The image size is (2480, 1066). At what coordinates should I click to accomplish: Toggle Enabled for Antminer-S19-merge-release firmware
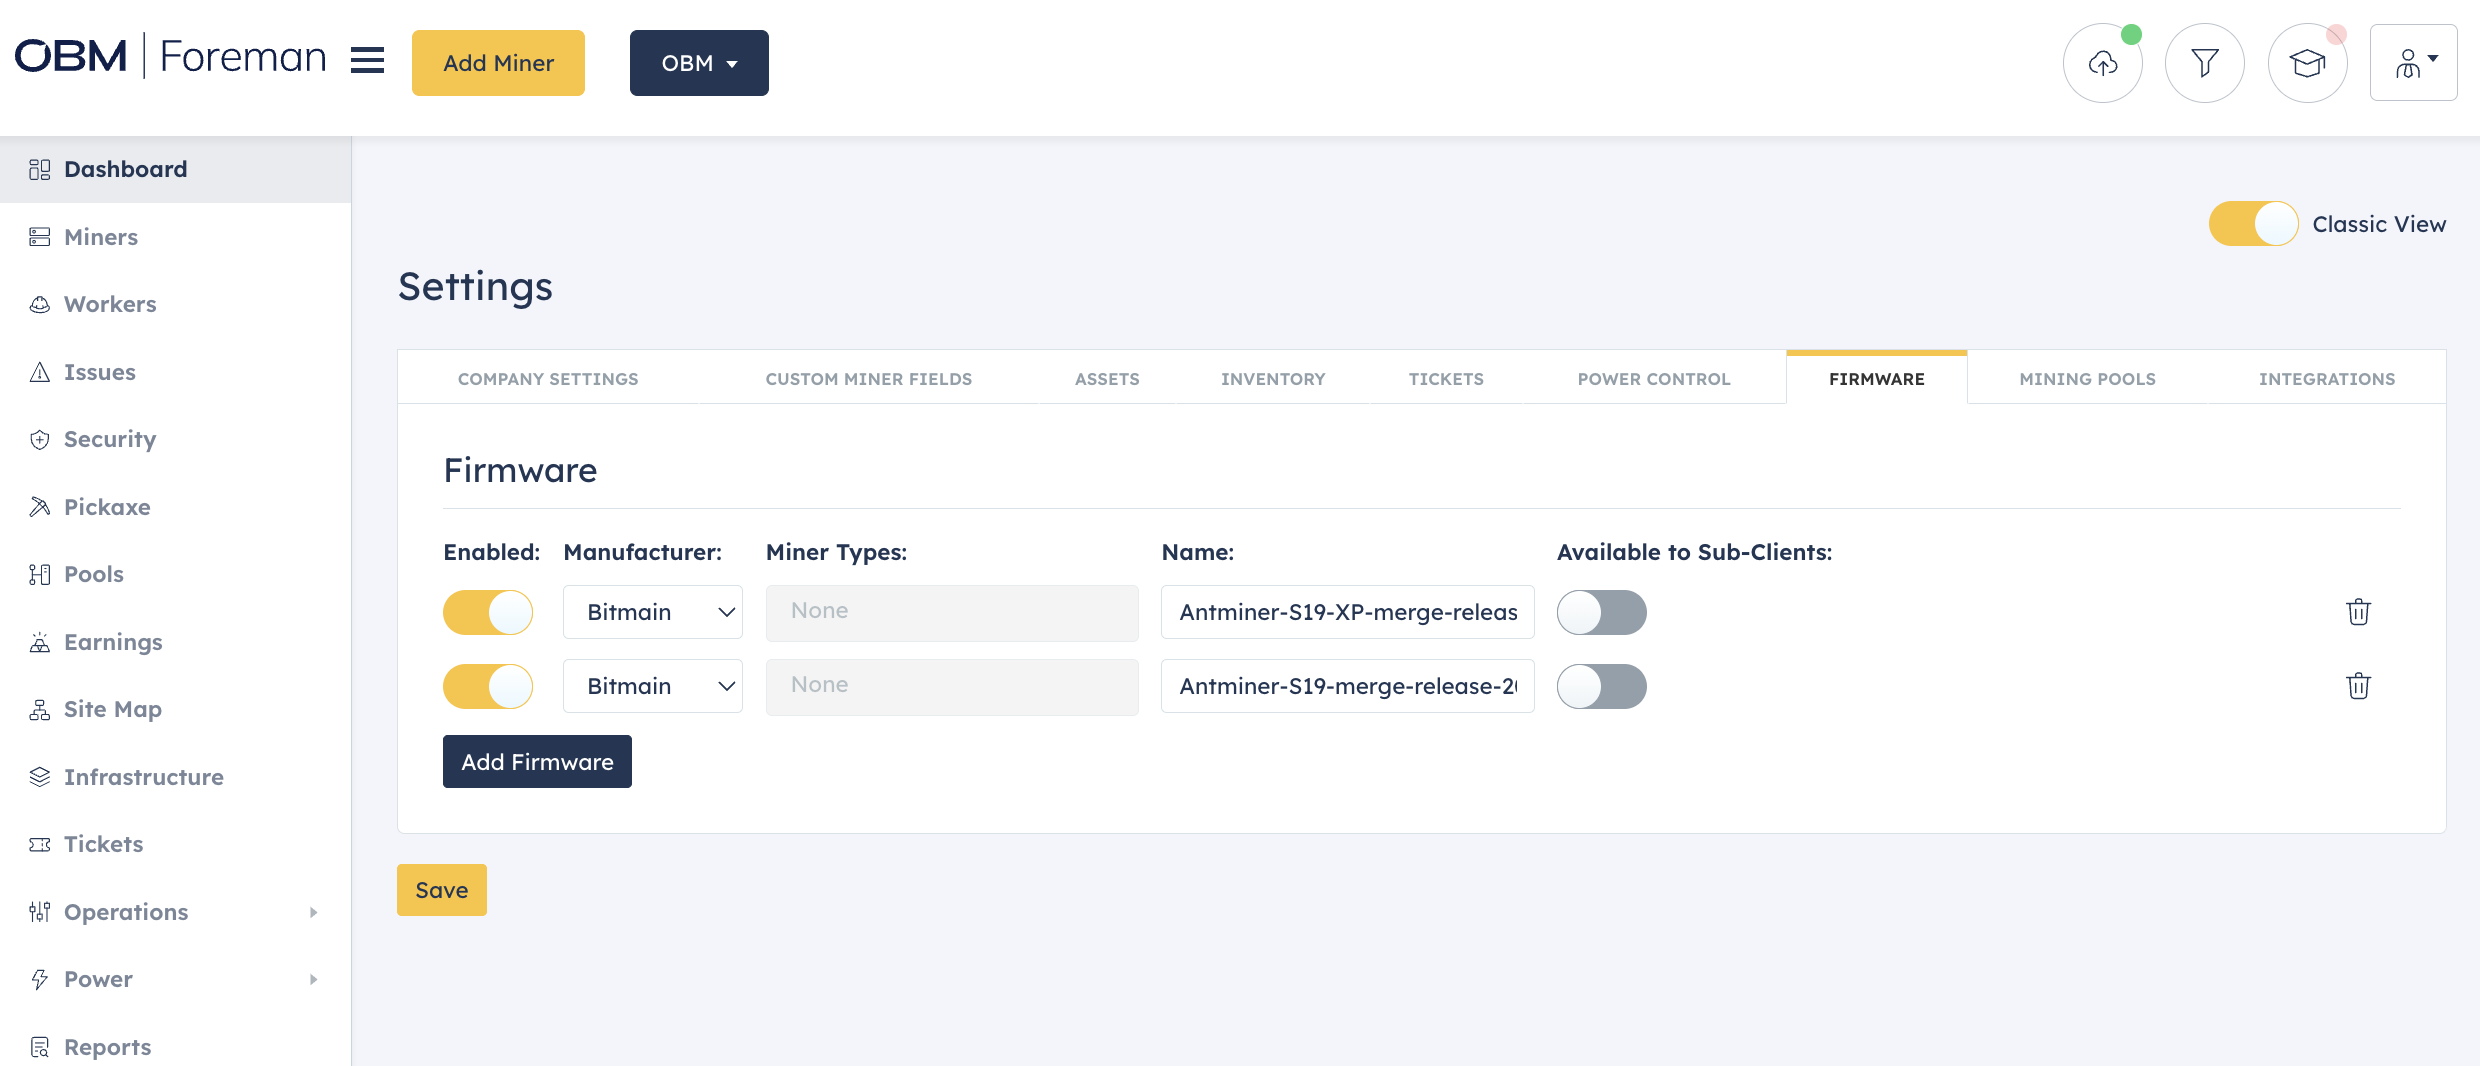click(x=488, y=686)
